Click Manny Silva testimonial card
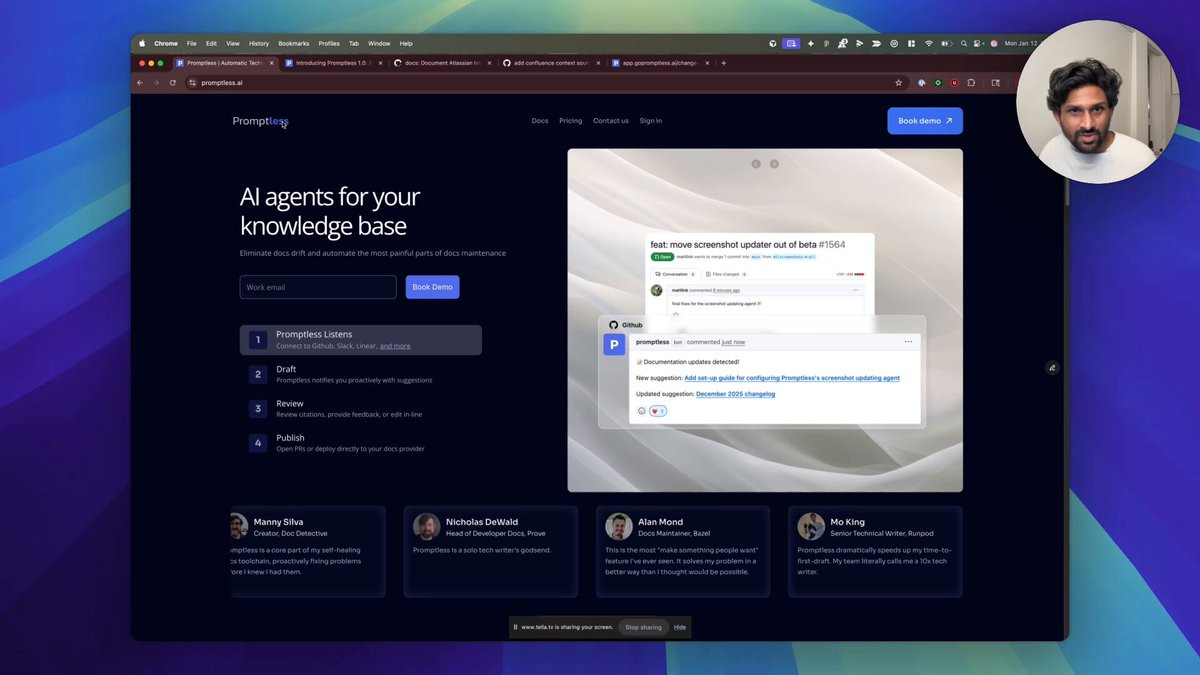This screenshot has width=1200, height=675. 308,552
